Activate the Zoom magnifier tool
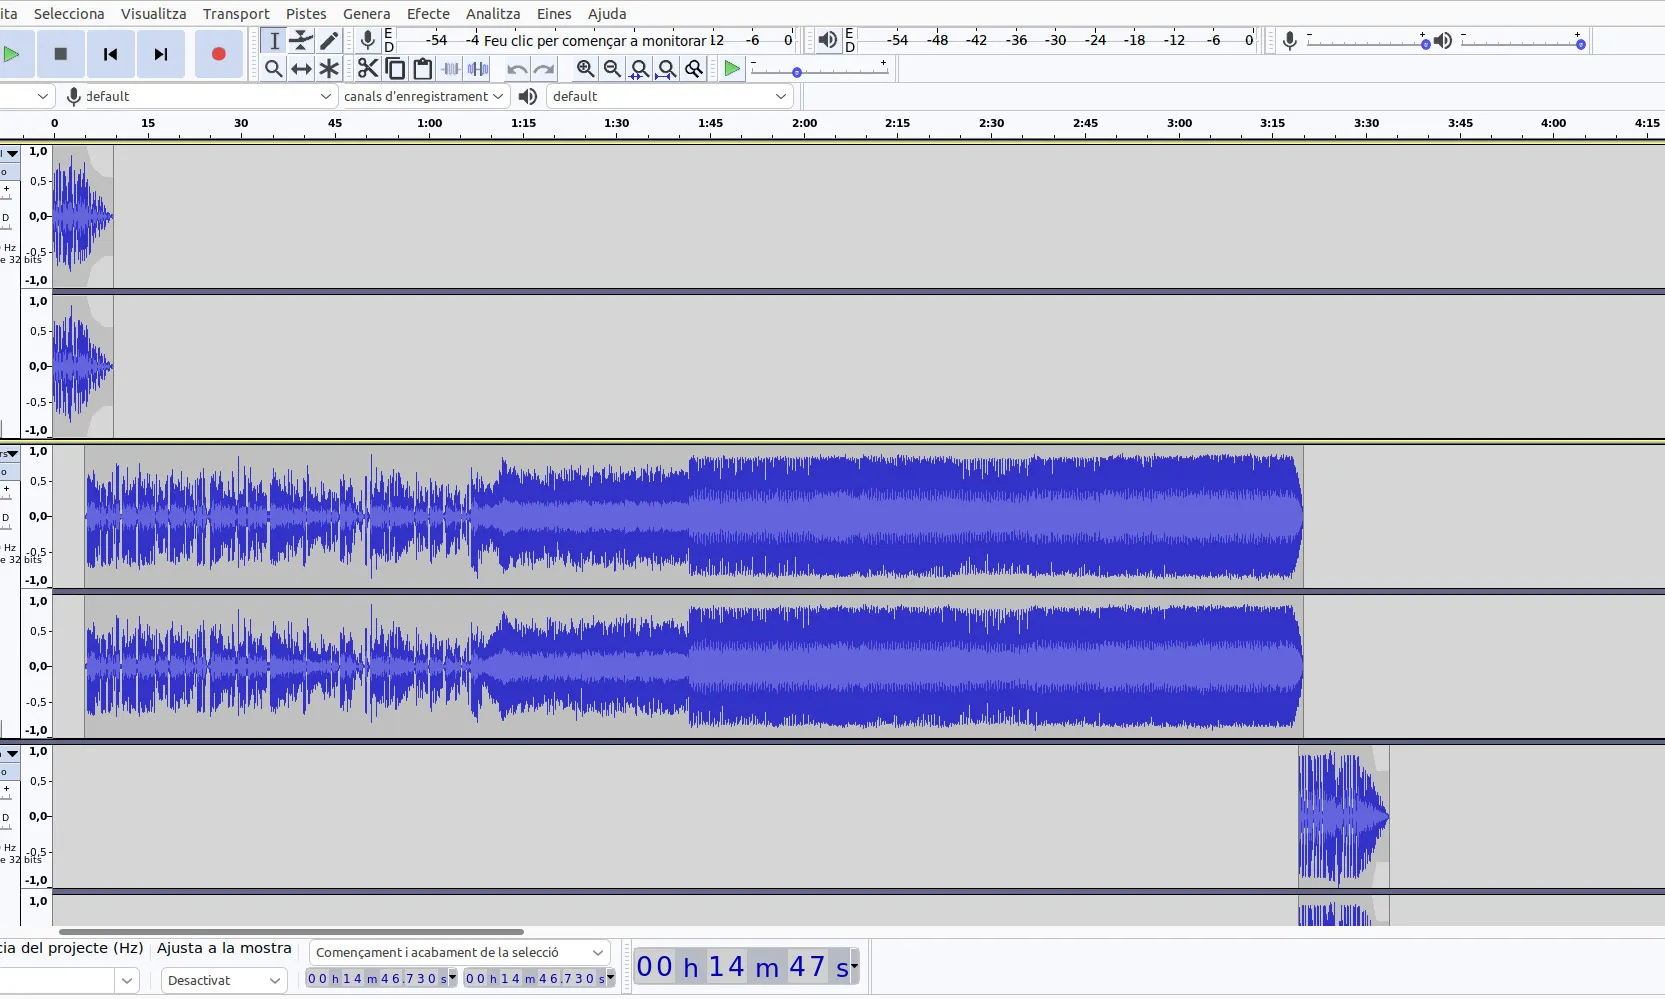1665x999 pixels. (x=274, y=68)
